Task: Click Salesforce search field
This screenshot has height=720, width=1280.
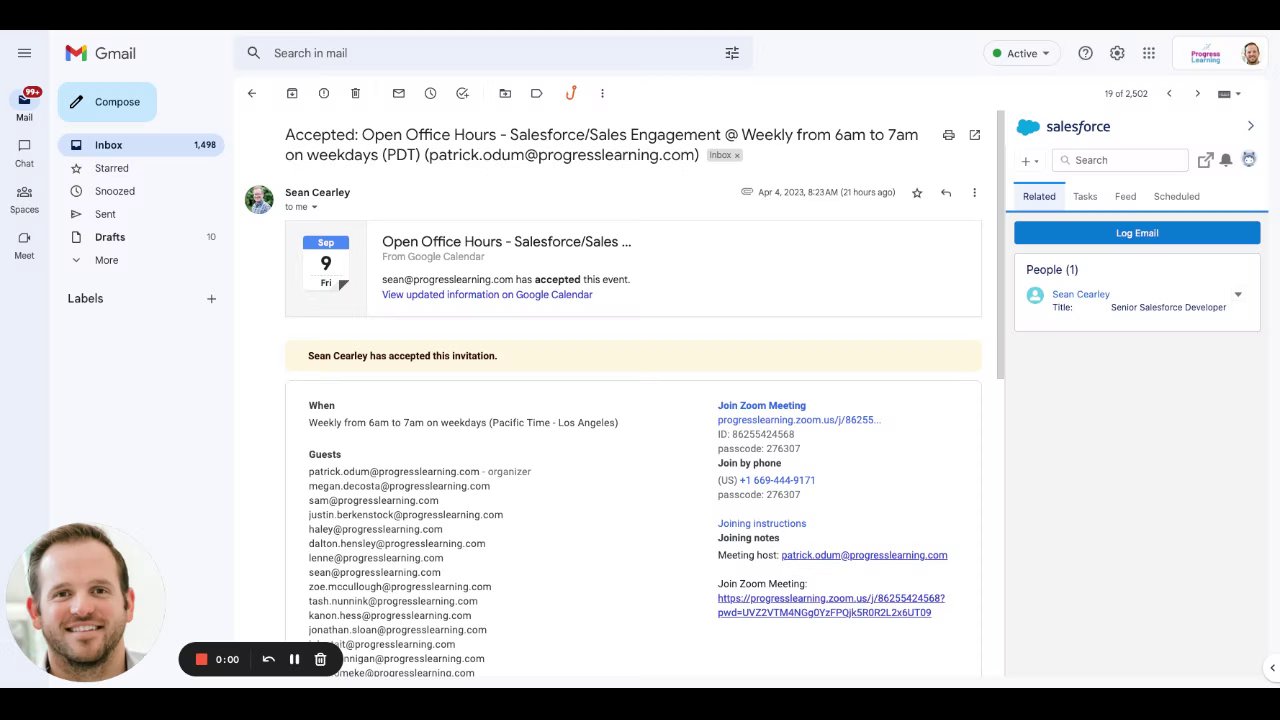Action: click(x=1120, y=160)
